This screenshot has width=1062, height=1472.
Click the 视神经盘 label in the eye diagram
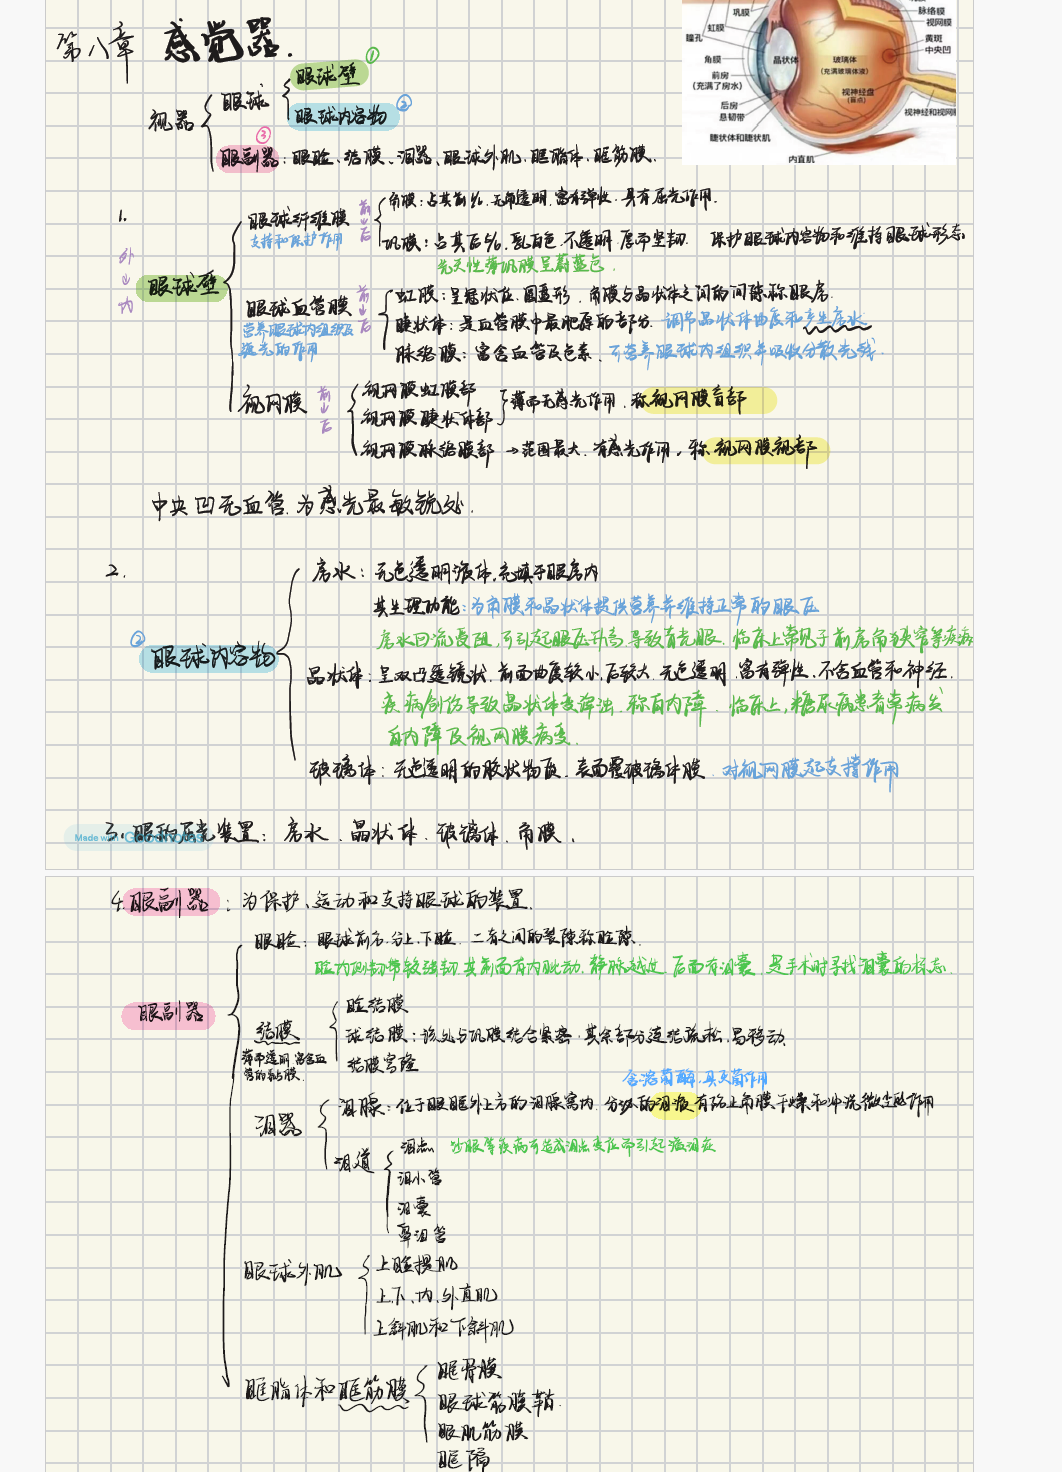coord(857,92)
